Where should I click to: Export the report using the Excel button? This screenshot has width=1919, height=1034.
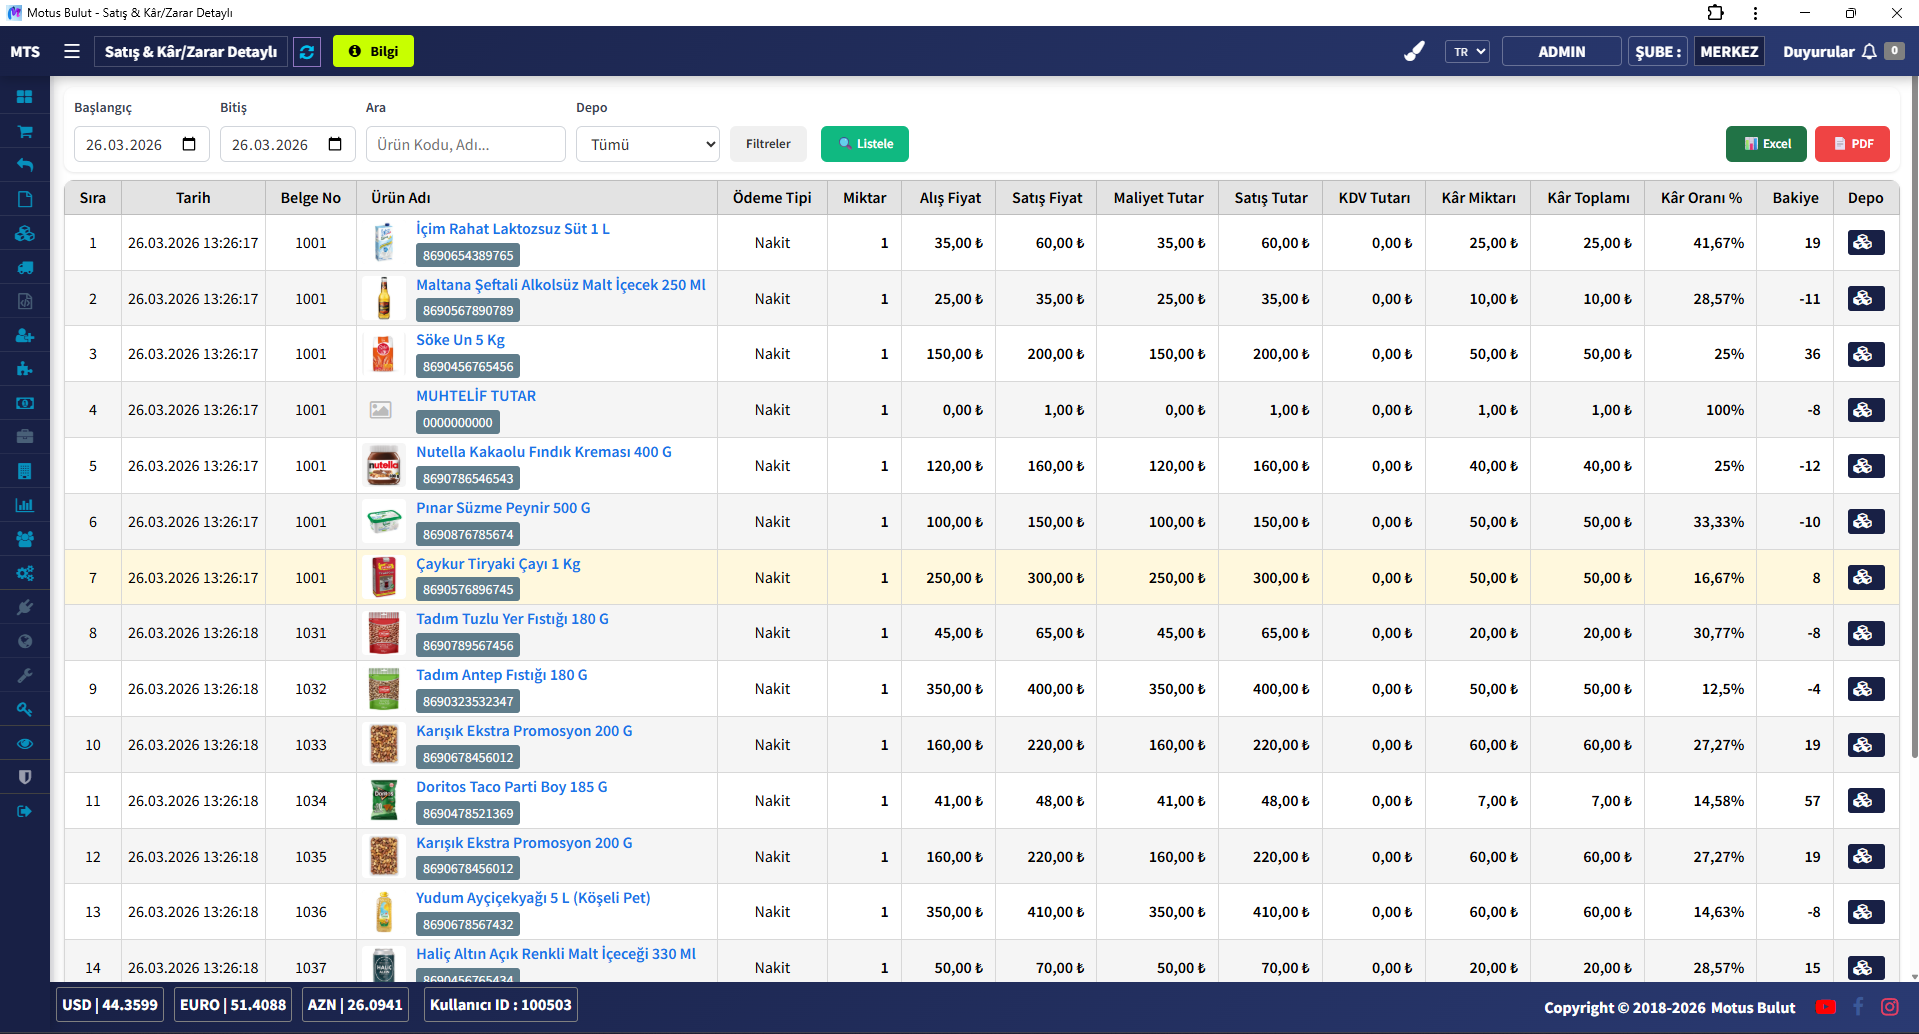[1765, 144]
